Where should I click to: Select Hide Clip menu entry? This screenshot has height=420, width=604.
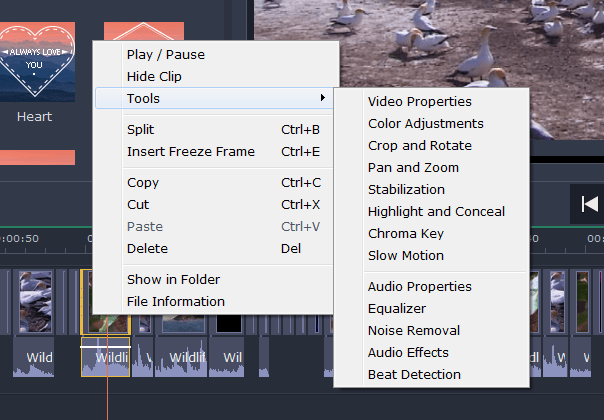(155, 76)
